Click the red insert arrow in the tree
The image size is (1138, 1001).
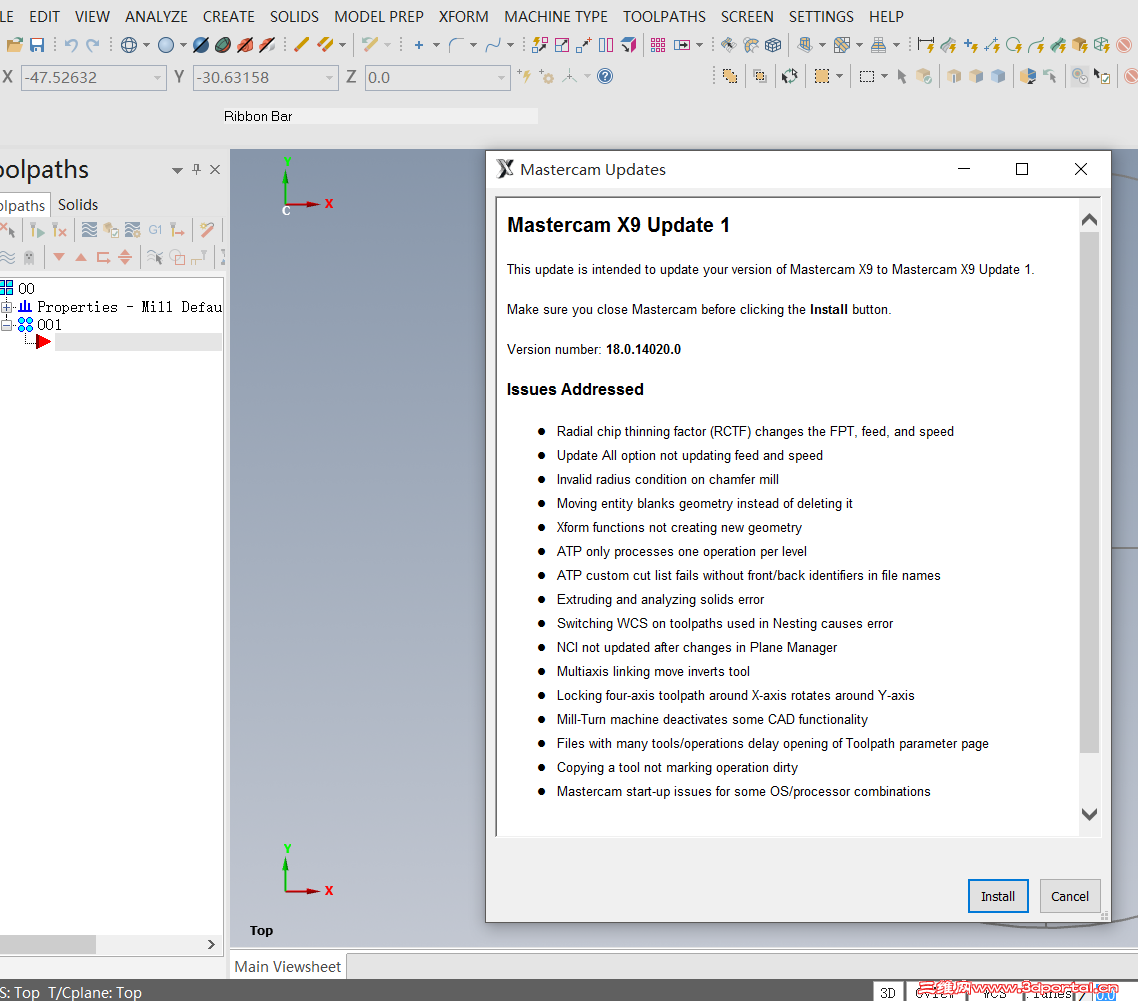[44, 342]
